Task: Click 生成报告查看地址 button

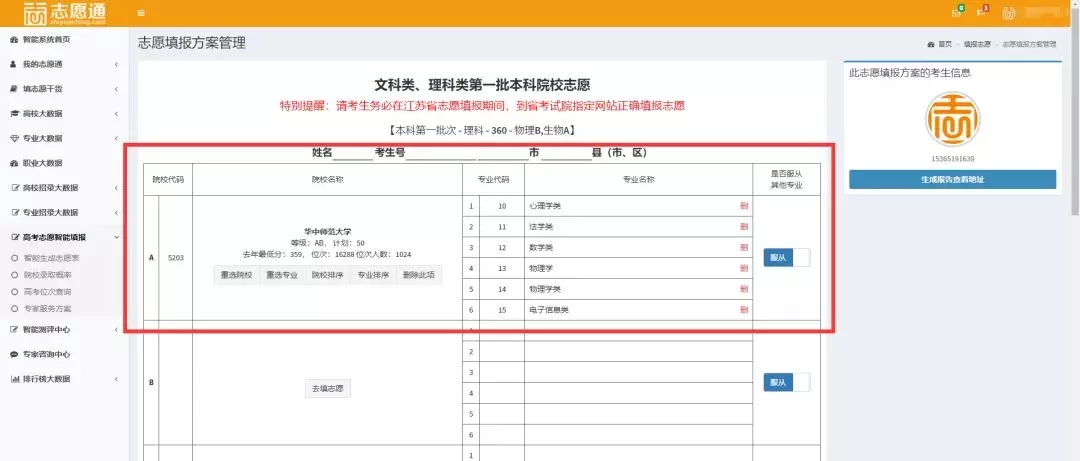Action: 952,179
